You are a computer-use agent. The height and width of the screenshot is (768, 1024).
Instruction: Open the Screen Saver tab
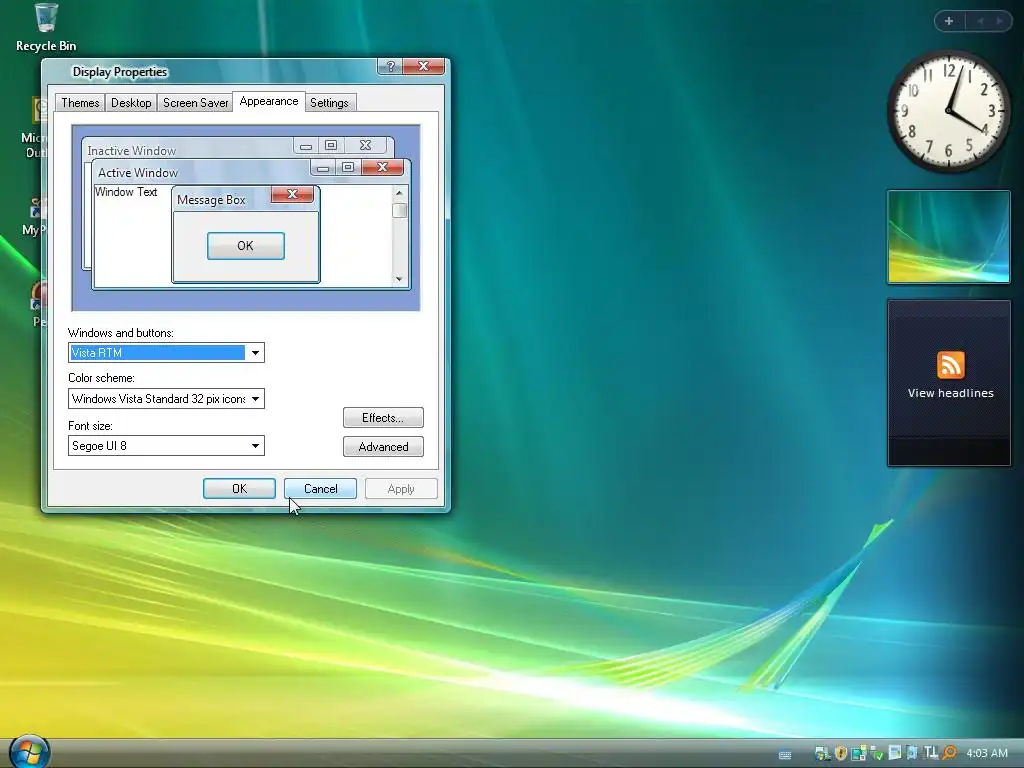(x=195, y=103)
